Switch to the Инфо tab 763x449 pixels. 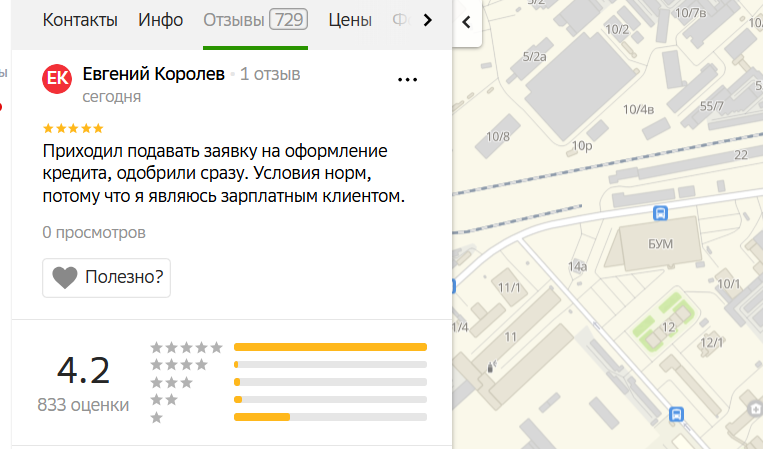161,20
